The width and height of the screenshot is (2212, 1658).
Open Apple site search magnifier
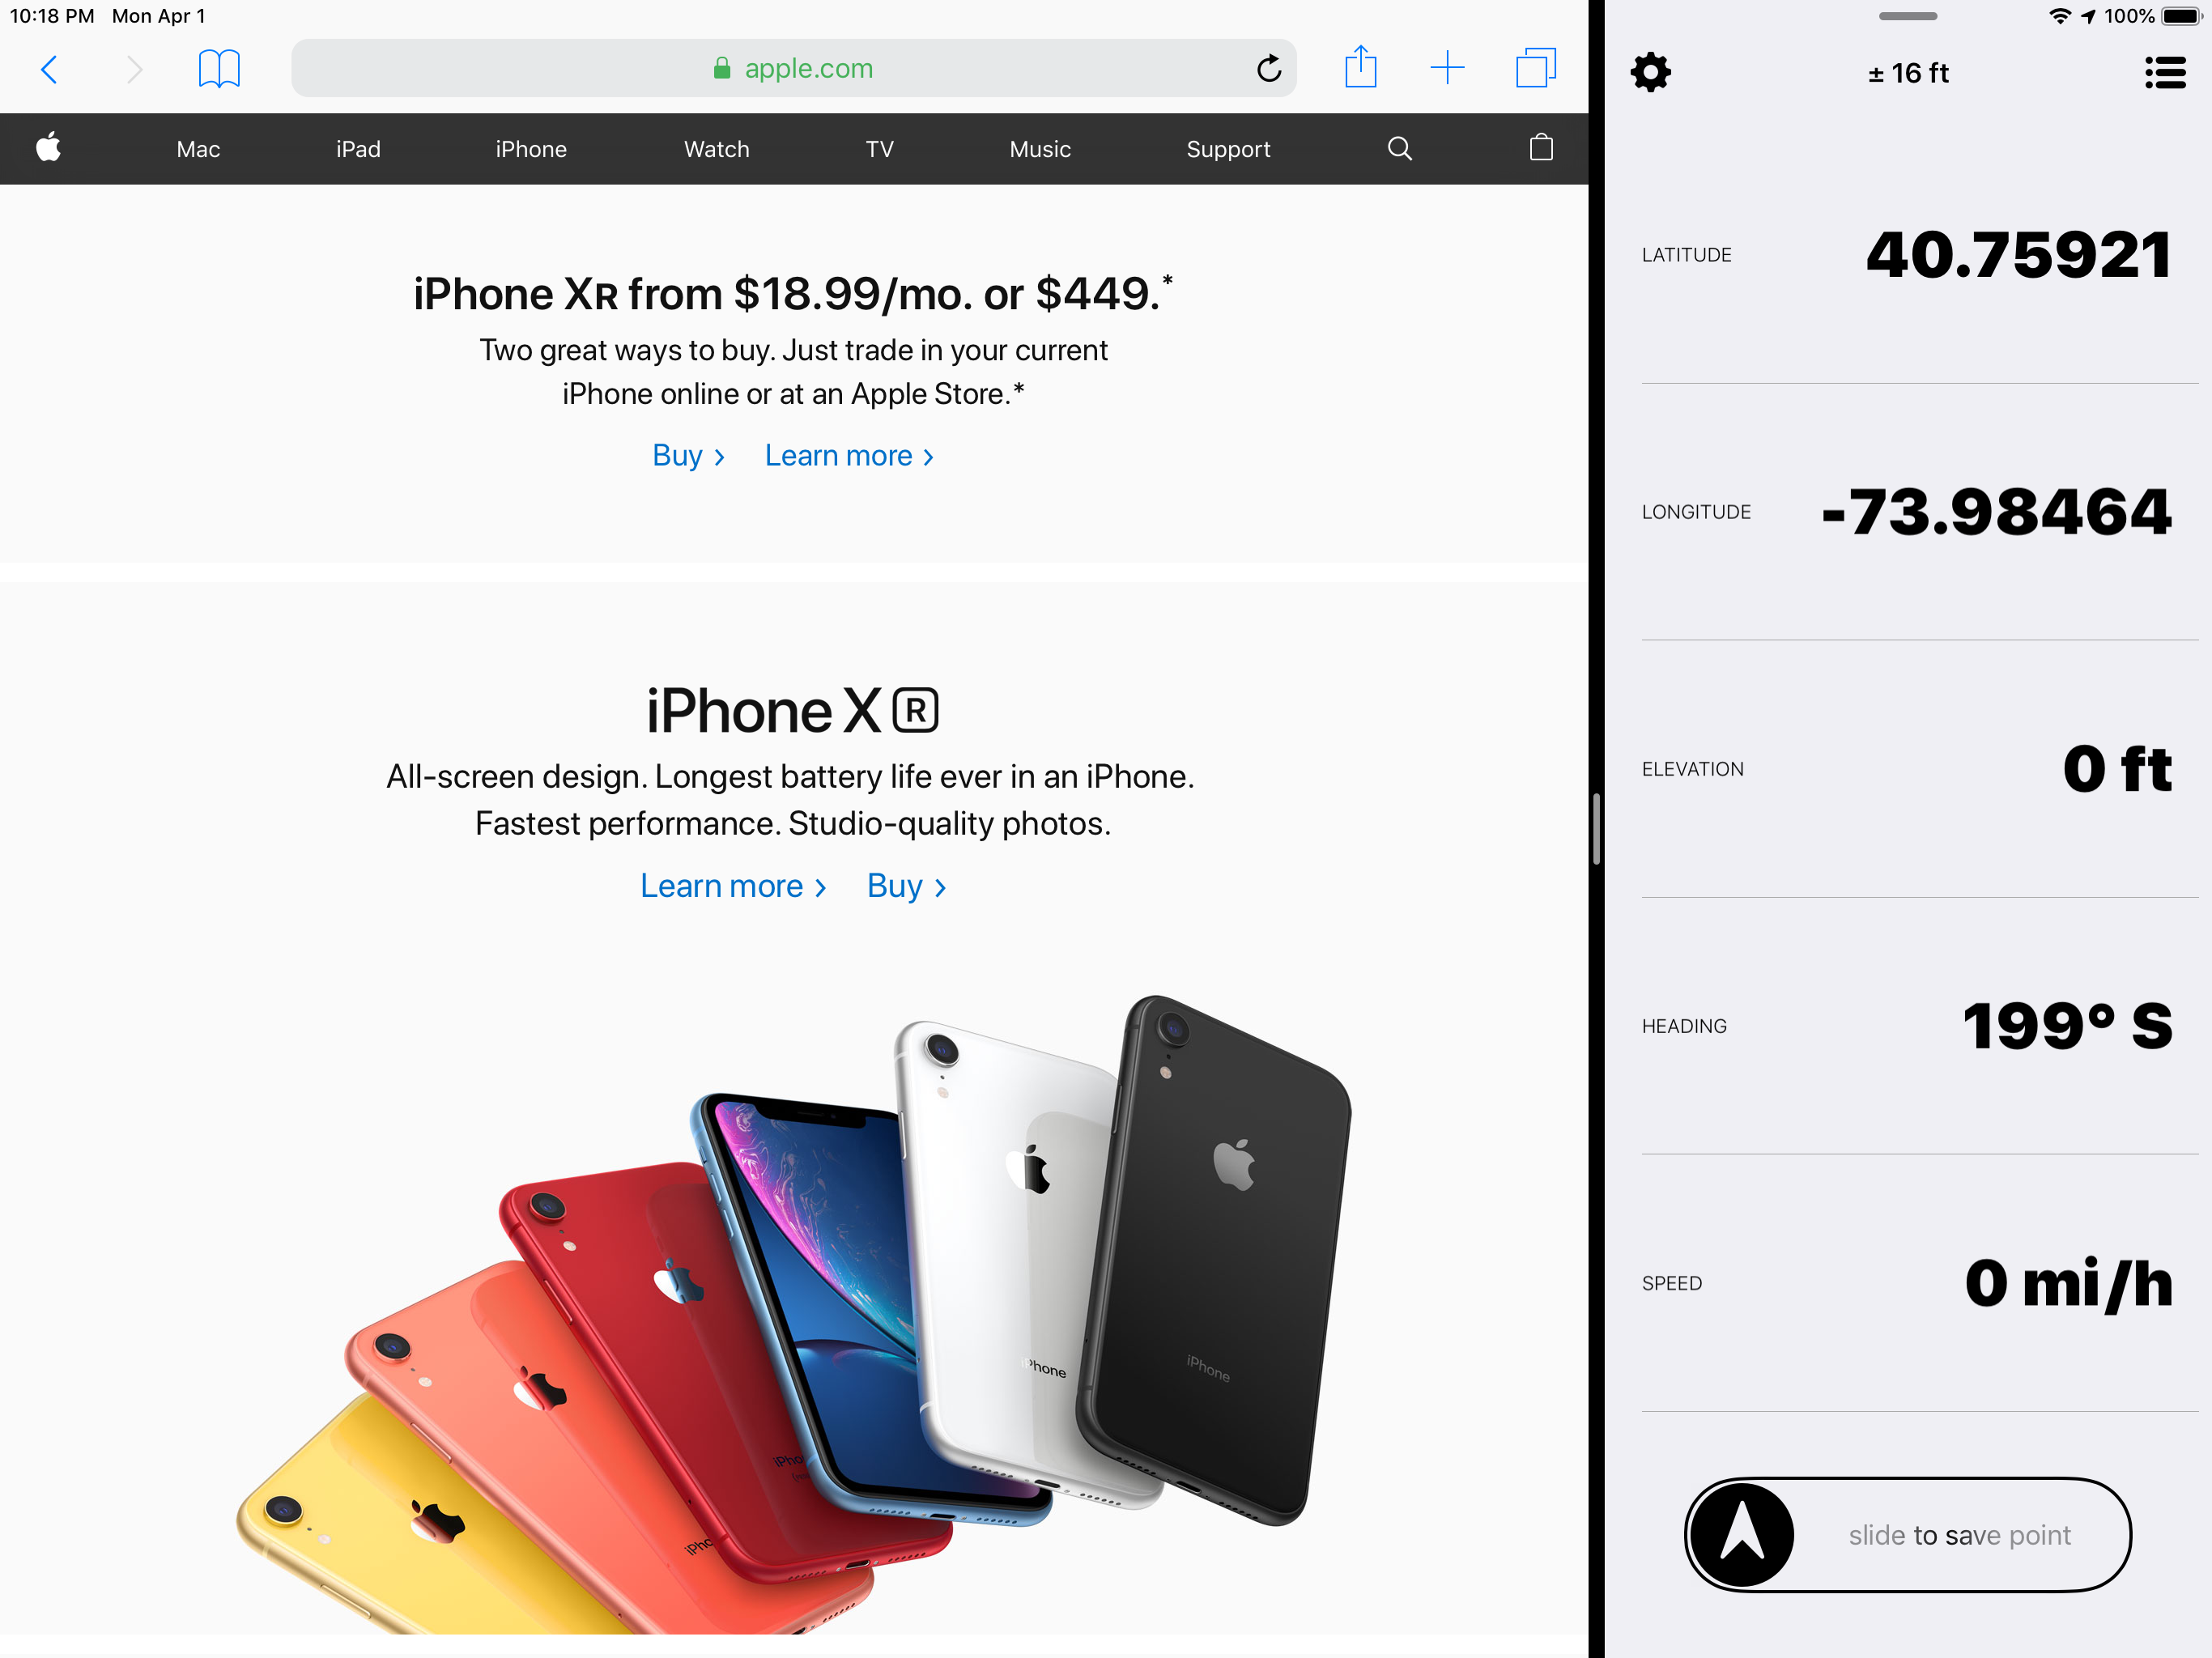(1400, 149)
